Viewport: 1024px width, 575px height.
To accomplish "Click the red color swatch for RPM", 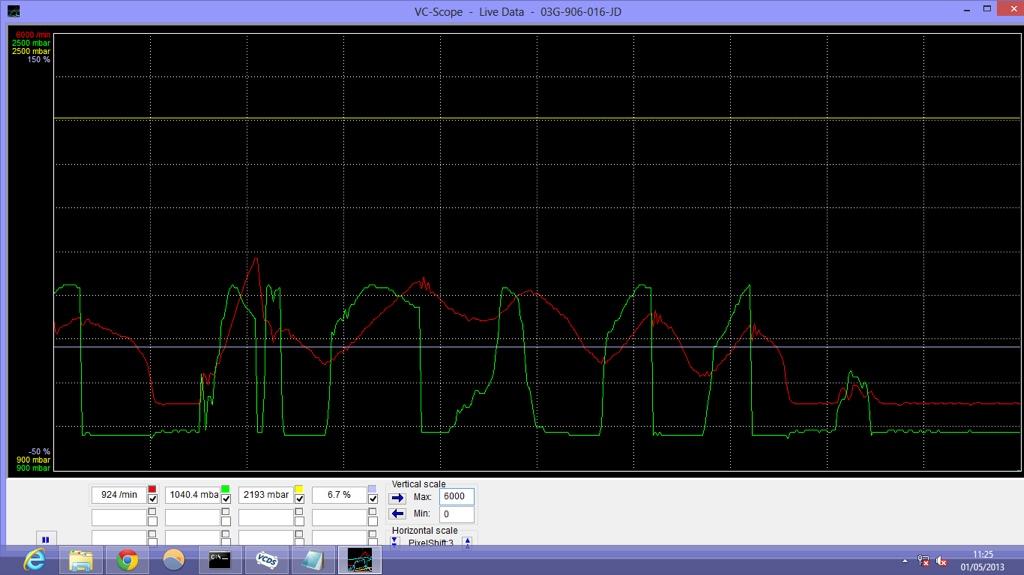I will tap(153, 489).
